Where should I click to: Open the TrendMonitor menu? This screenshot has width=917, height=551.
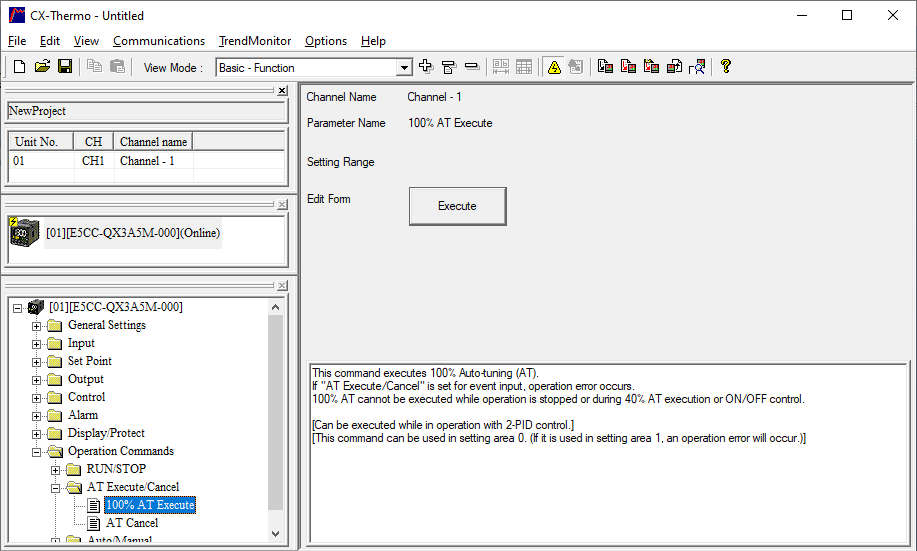point(254,41)
